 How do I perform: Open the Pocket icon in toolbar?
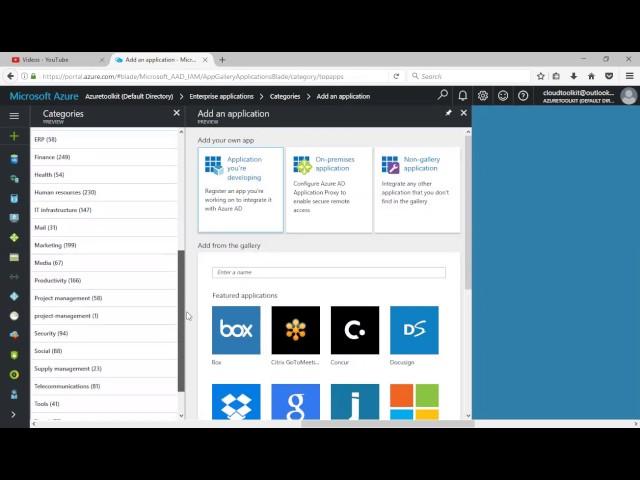tap(609, 76)
